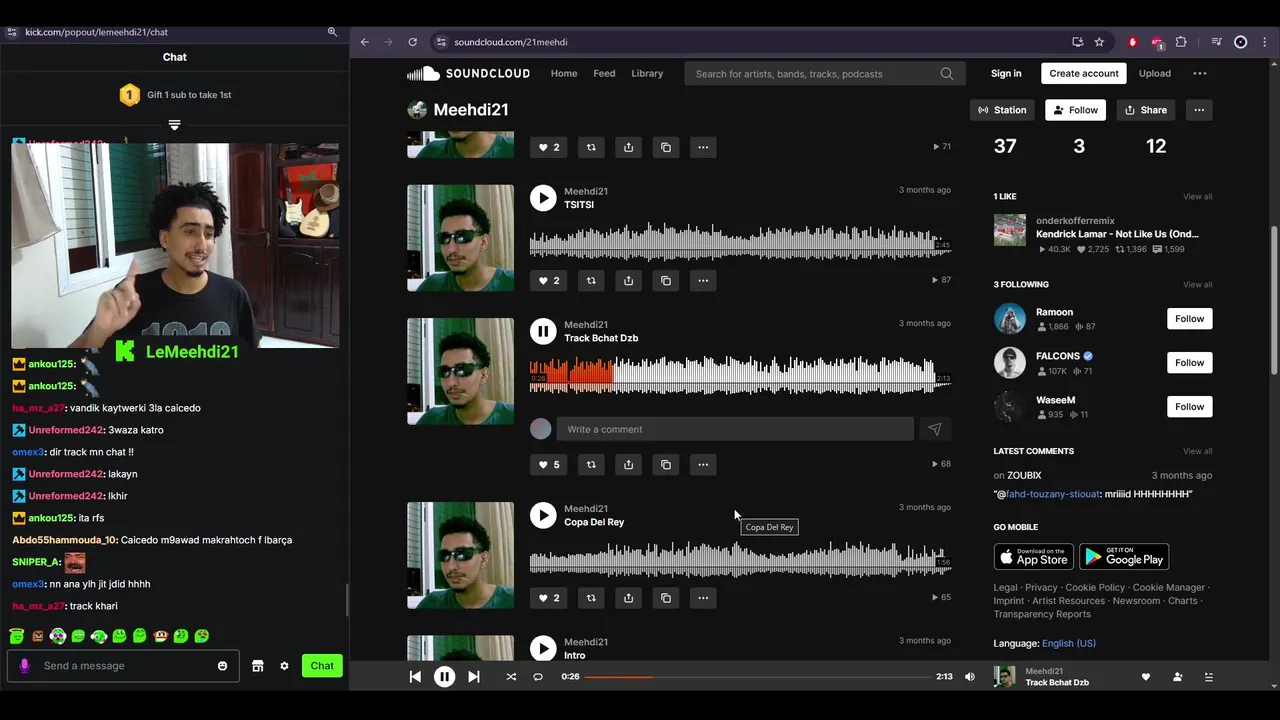Skip to next track in player bar

tap(474, 677)
